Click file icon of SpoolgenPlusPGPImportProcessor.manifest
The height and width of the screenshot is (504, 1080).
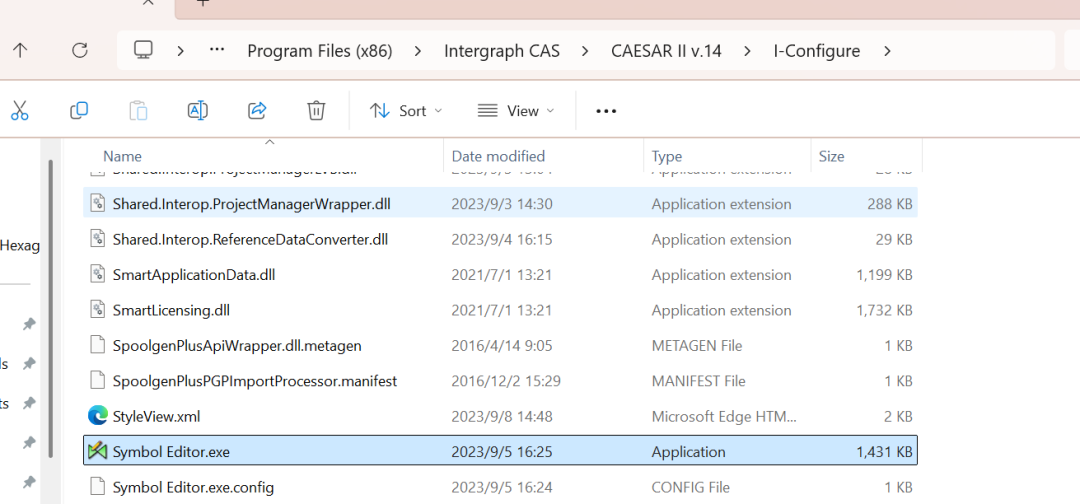click(x=98, y=381)
